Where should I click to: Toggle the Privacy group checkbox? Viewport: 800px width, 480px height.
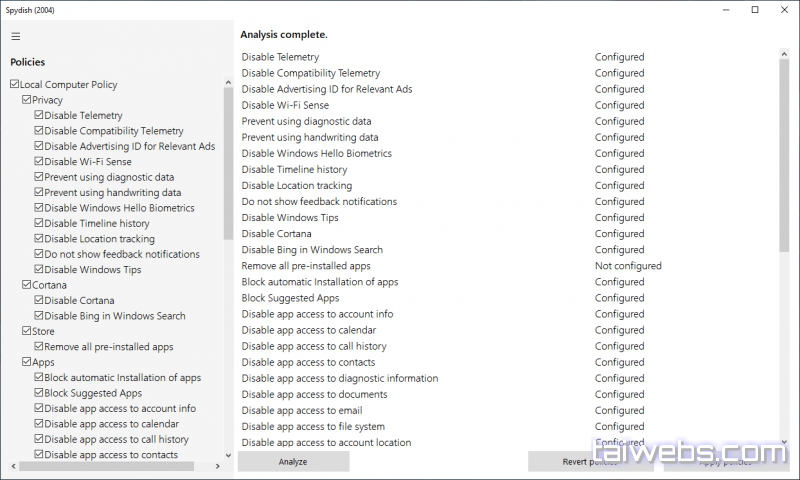click(27, 100)
